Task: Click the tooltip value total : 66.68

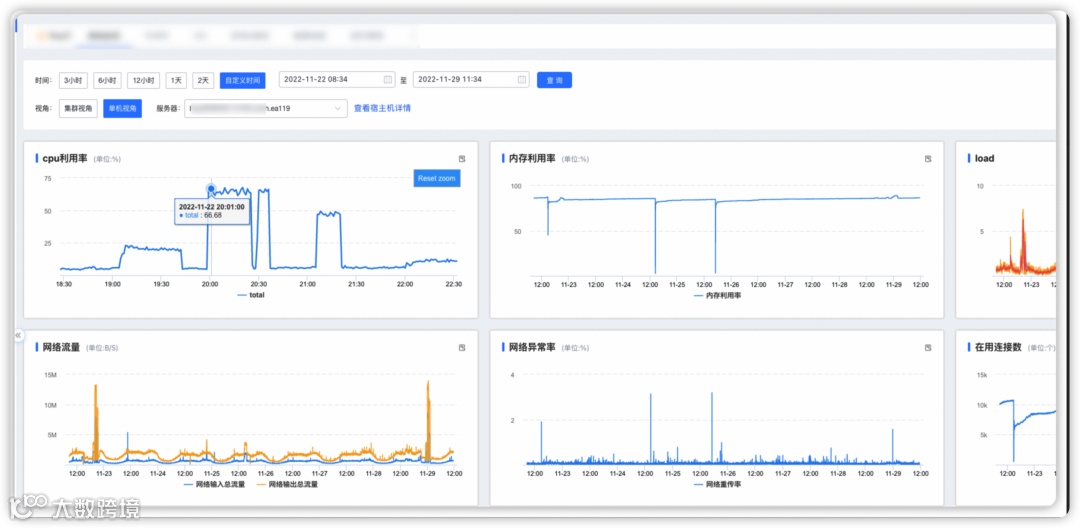Action: (200, 215)
